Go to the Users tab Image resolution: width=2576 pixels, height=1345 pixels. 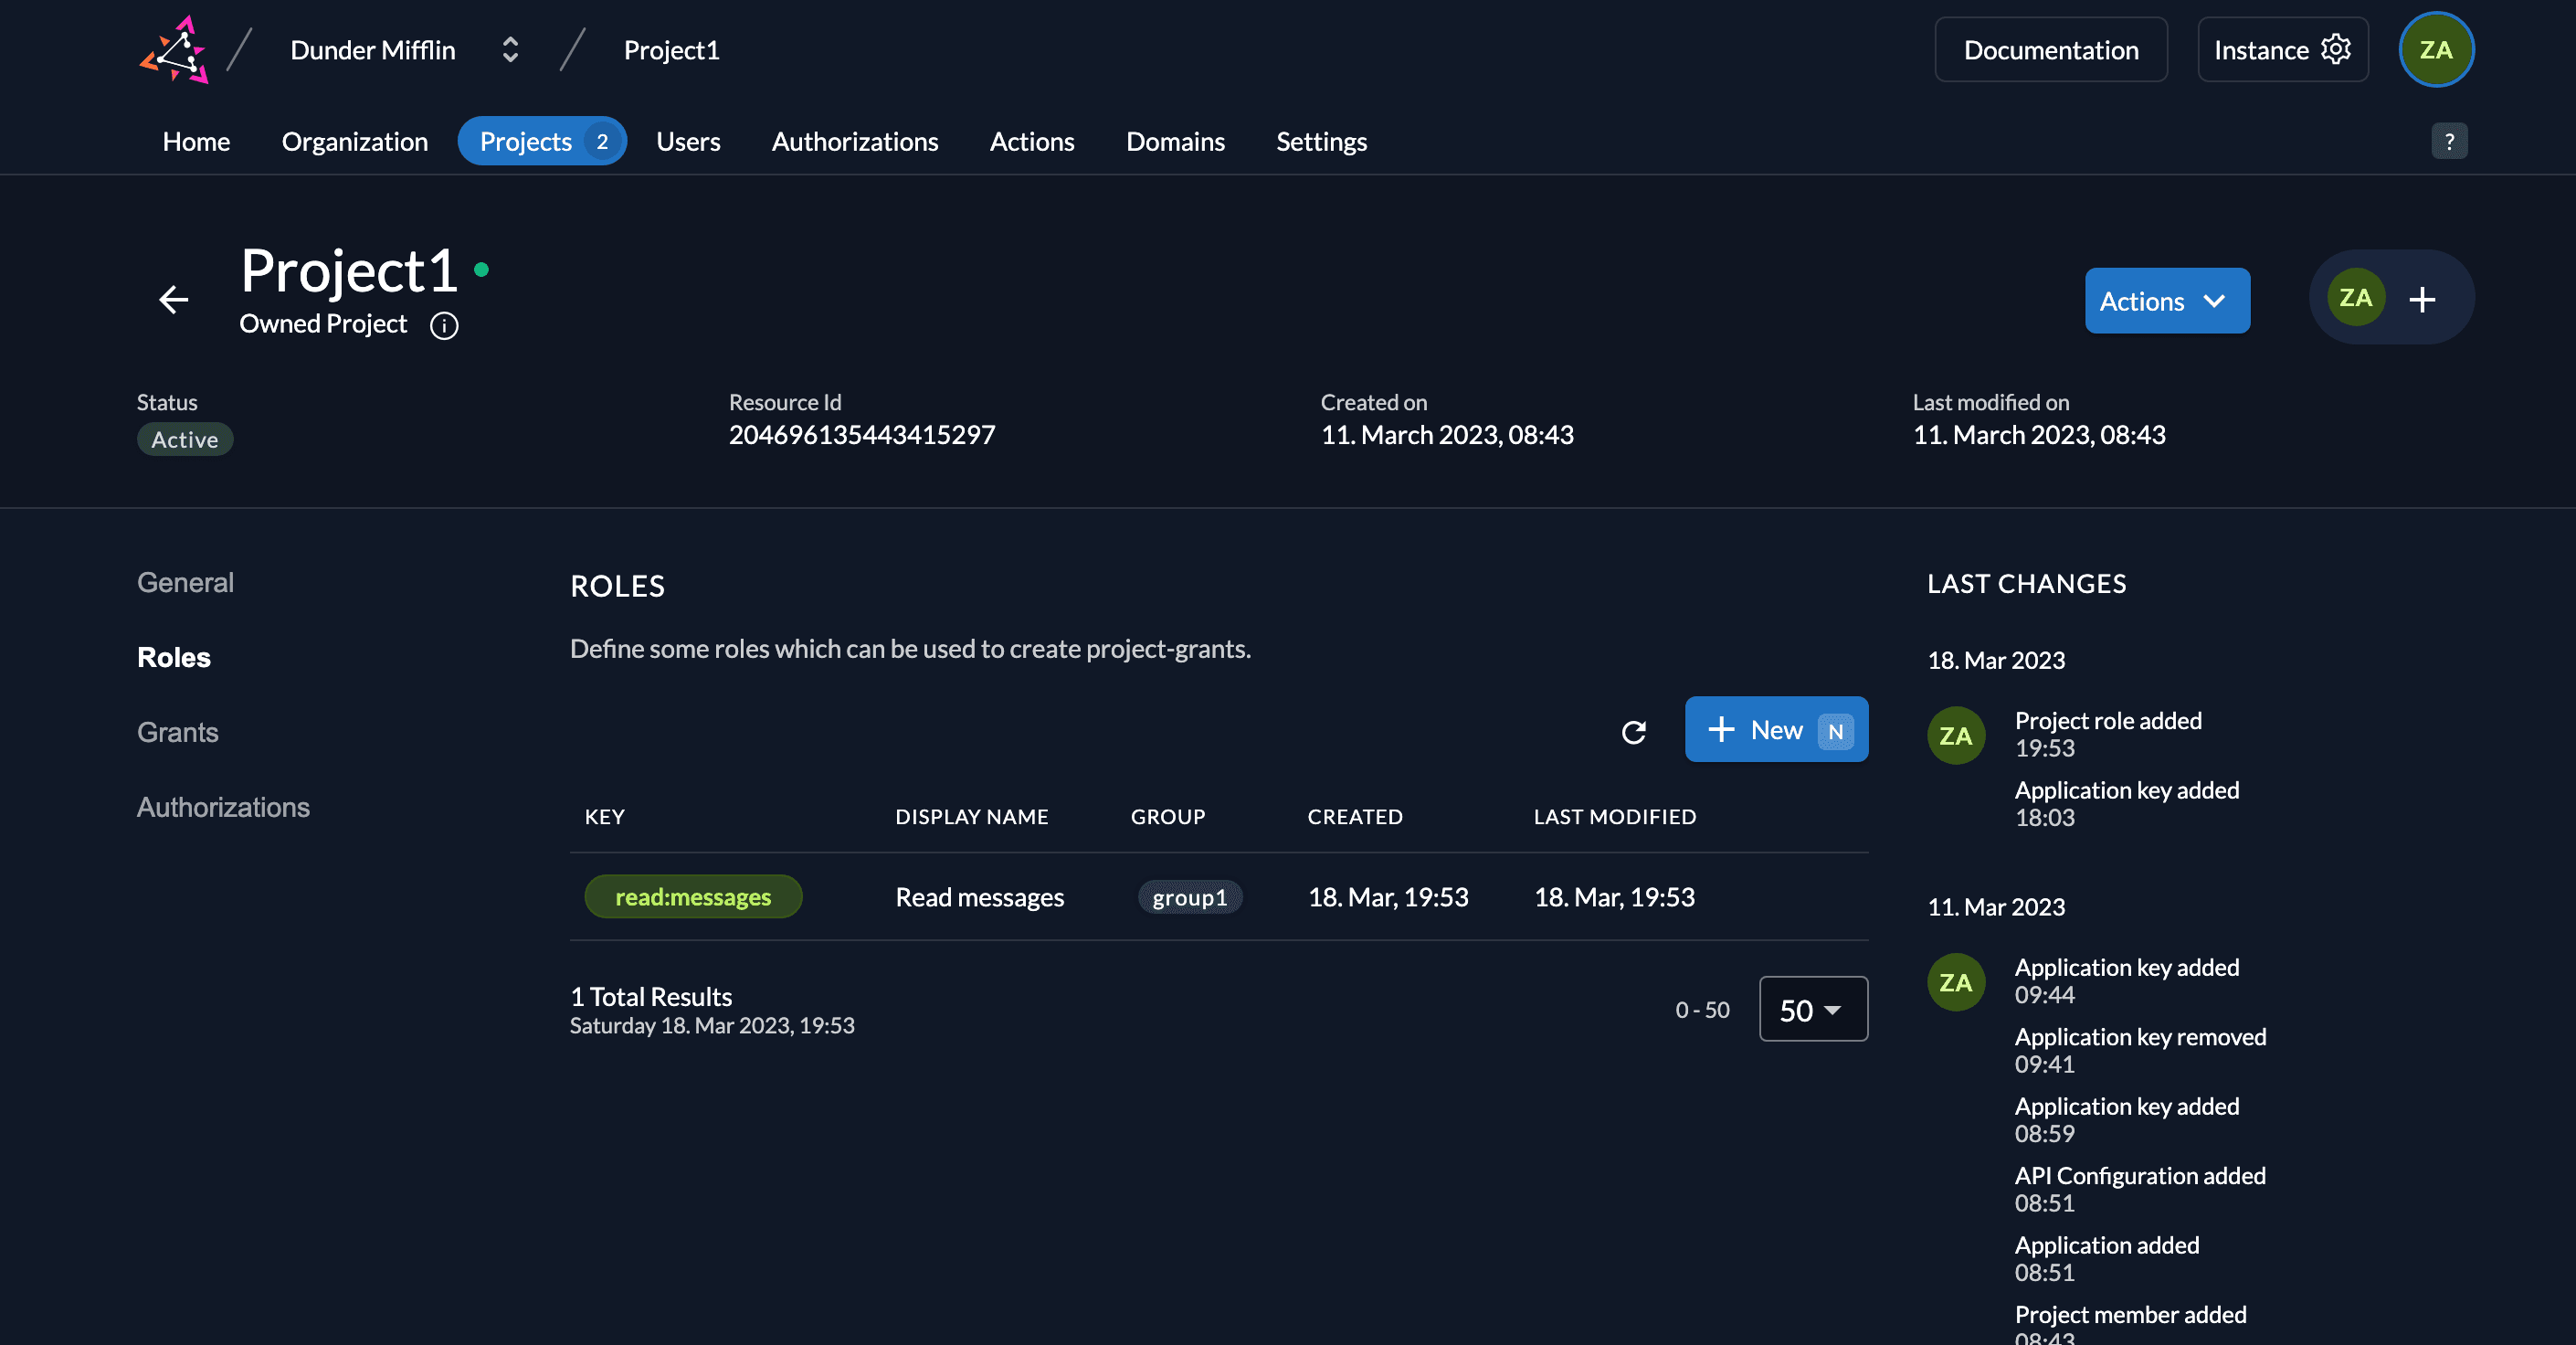(688, 142)
